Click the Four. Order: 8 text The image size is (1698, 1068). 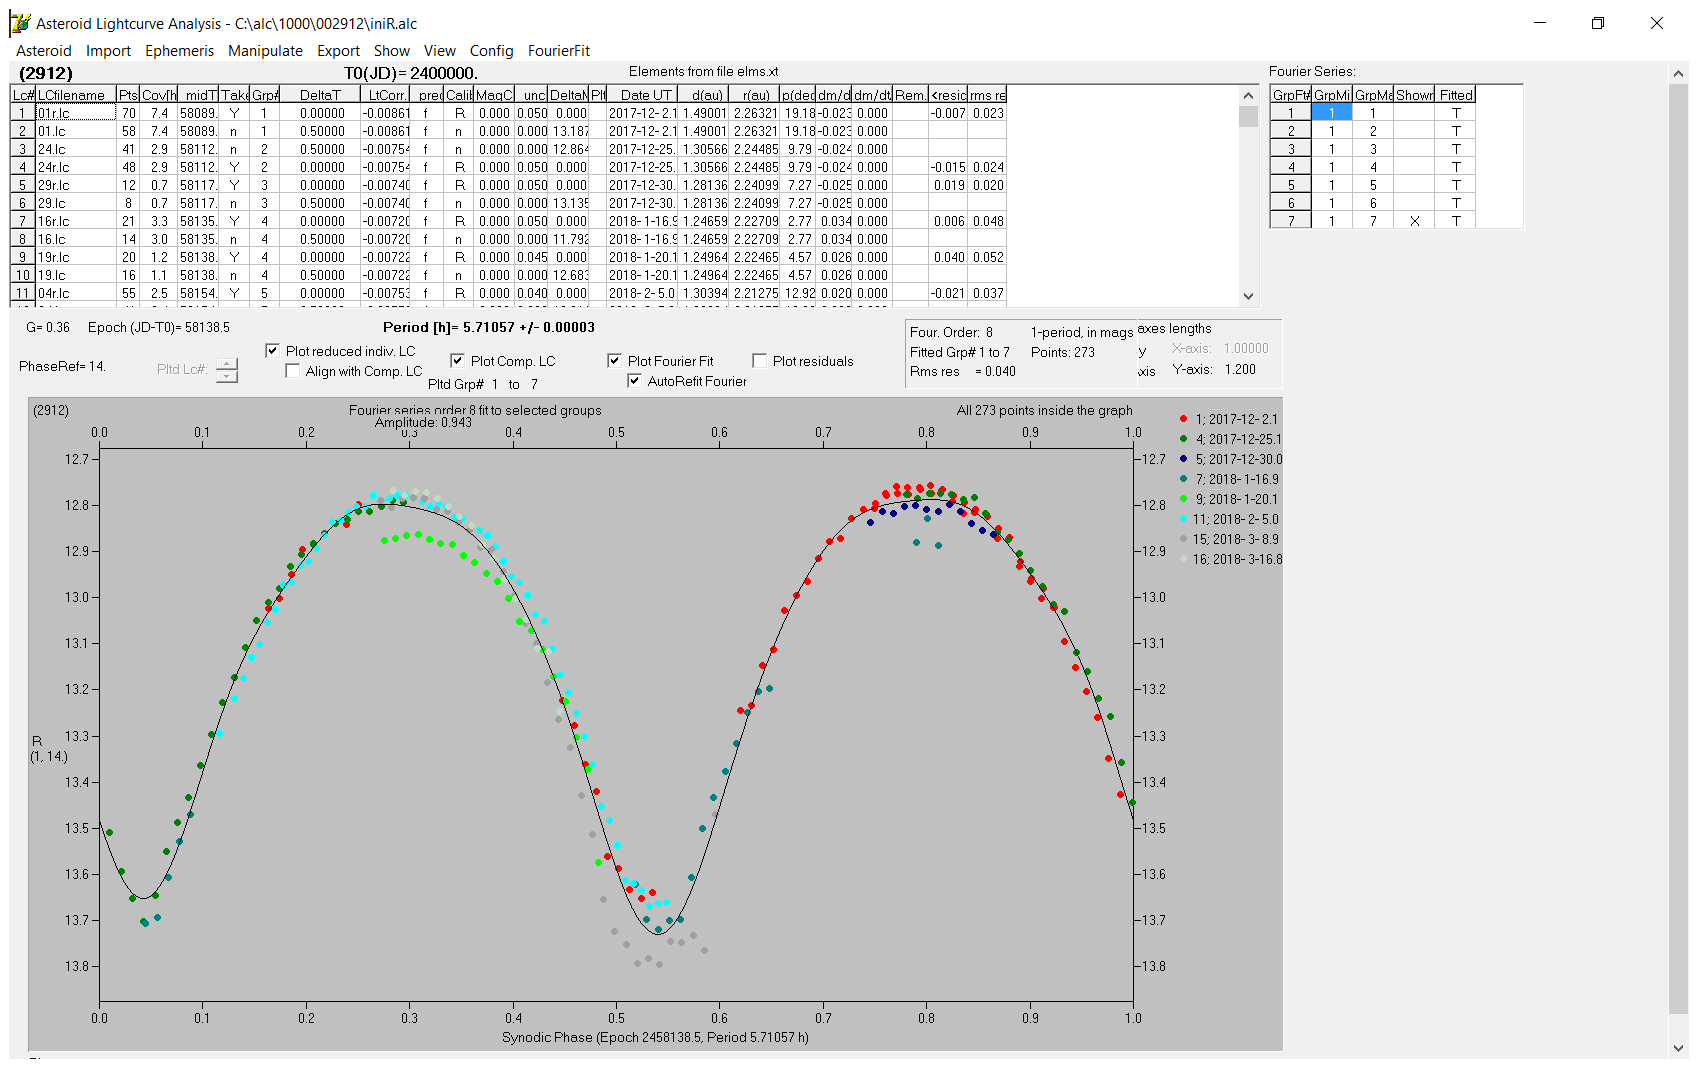[951, 332]
